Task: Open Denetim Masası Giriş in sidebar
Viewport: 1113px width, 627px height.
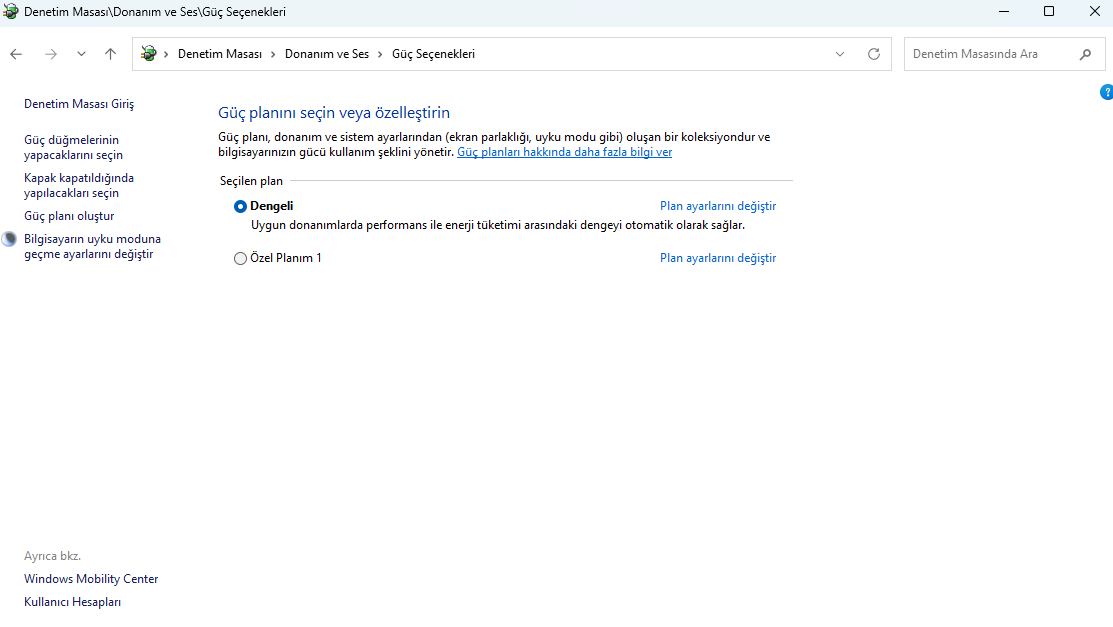Action: (x=78, y=104)
